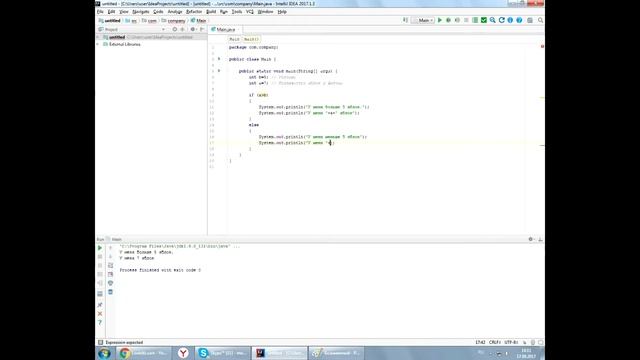This screenshot has width=640, height=360.
Task: Hide the Project tool window
Action: [202, 29]
